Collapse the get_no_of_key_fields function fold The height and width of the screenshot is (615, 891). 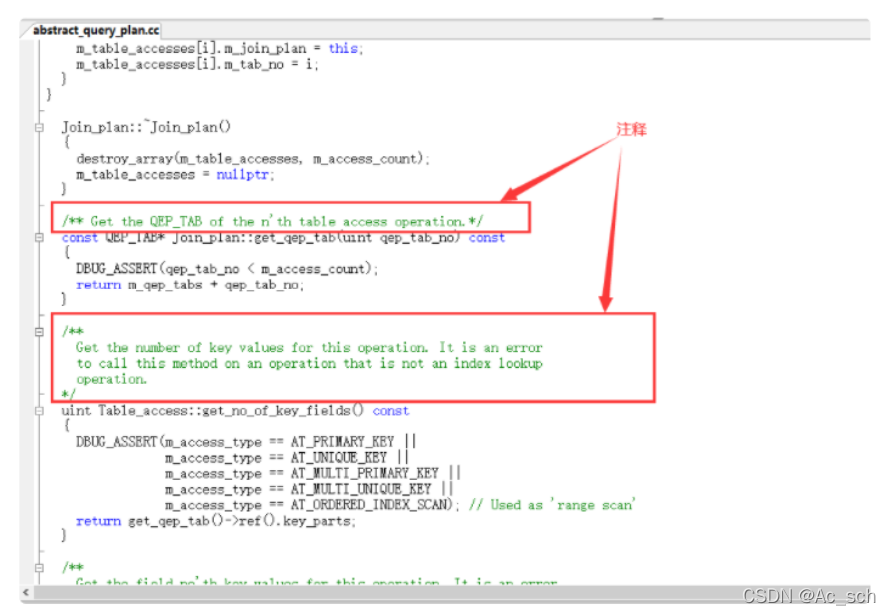[39, 411]
